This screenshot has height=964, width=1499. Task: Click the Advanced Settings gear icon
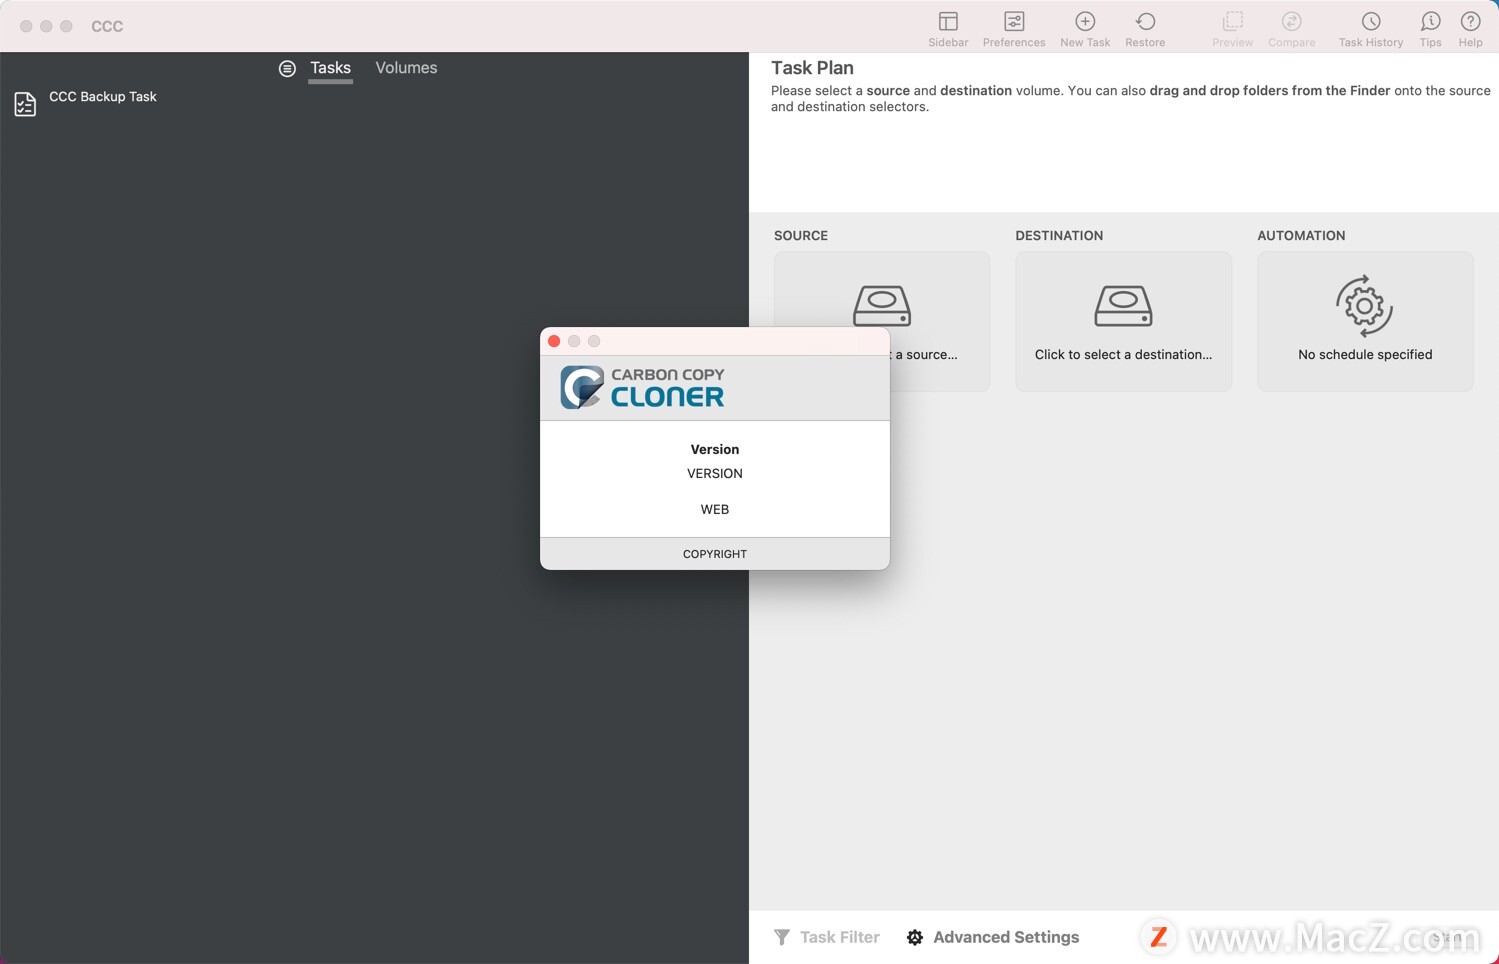(915, 937)
